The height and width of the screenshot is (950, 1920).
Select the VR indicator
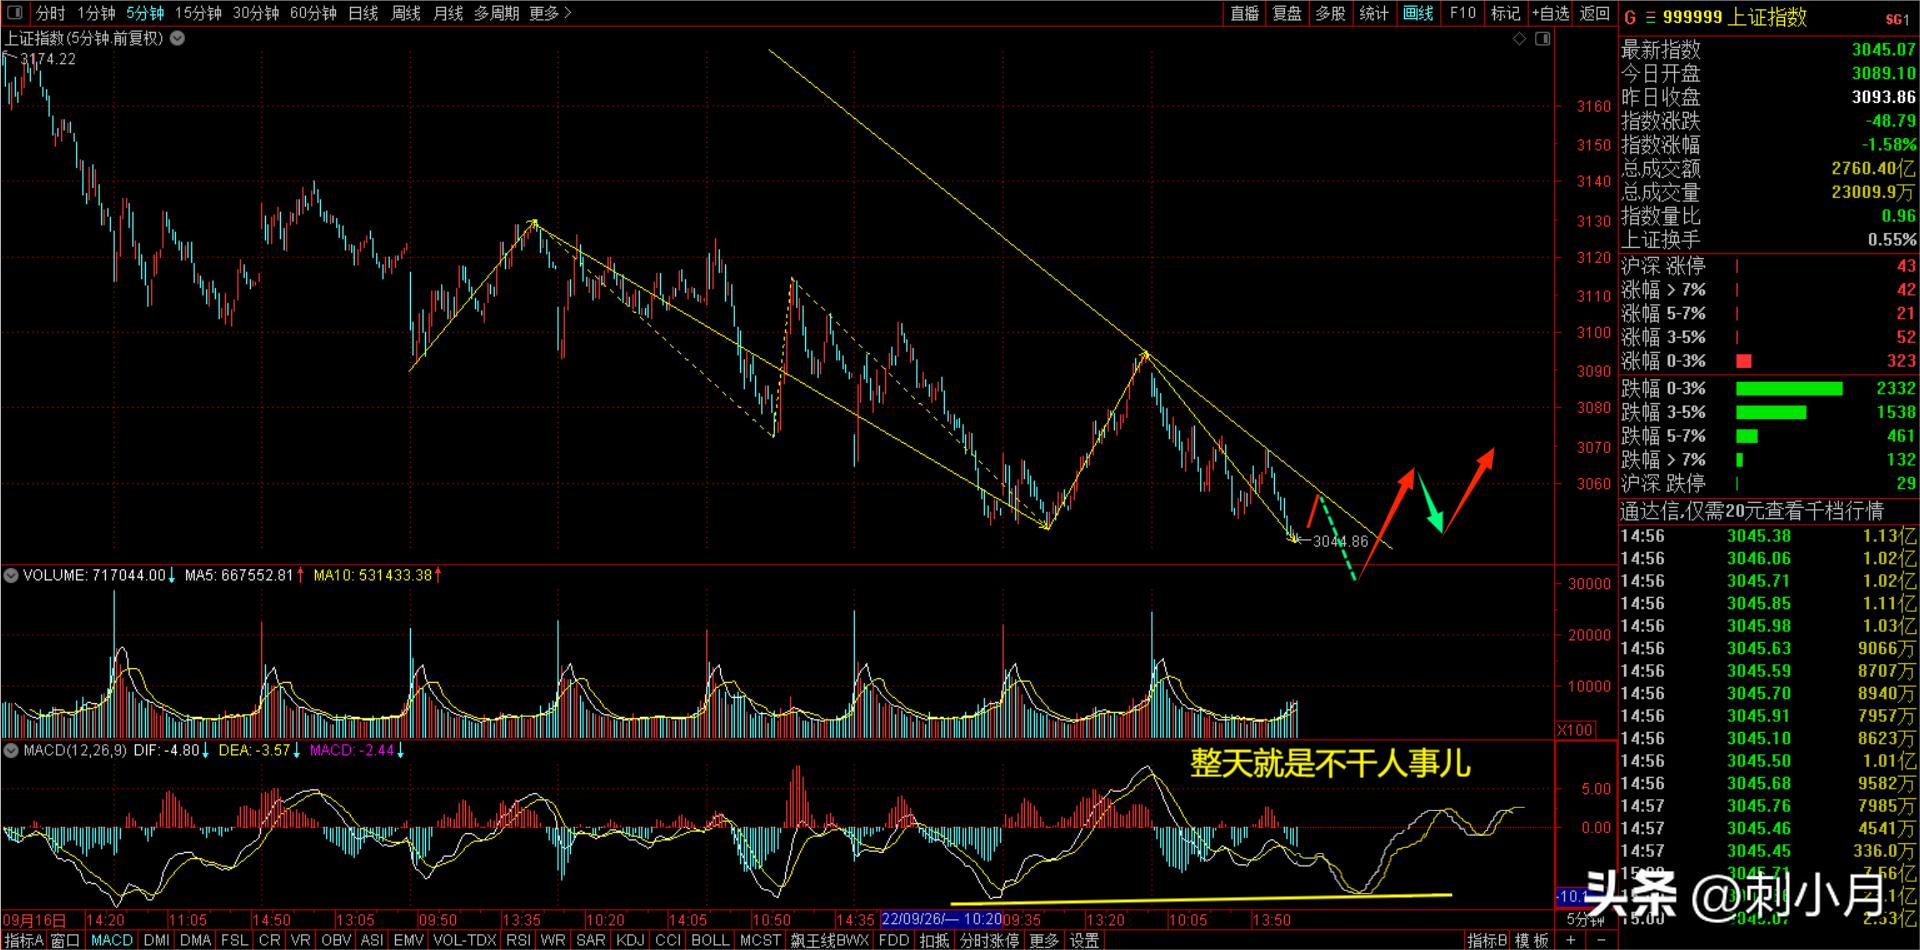tap(300, 940)
